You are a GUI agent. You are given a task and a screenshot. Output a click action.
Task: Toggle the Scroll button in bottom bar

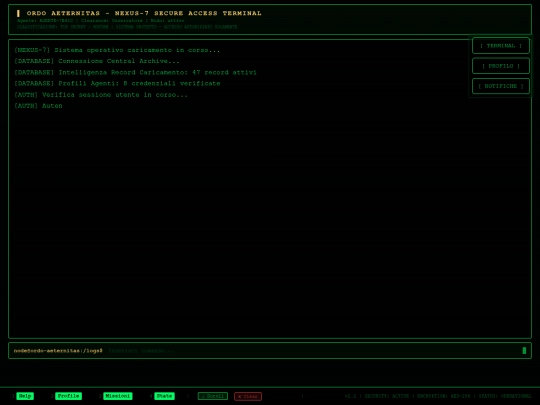pos(212,396)
